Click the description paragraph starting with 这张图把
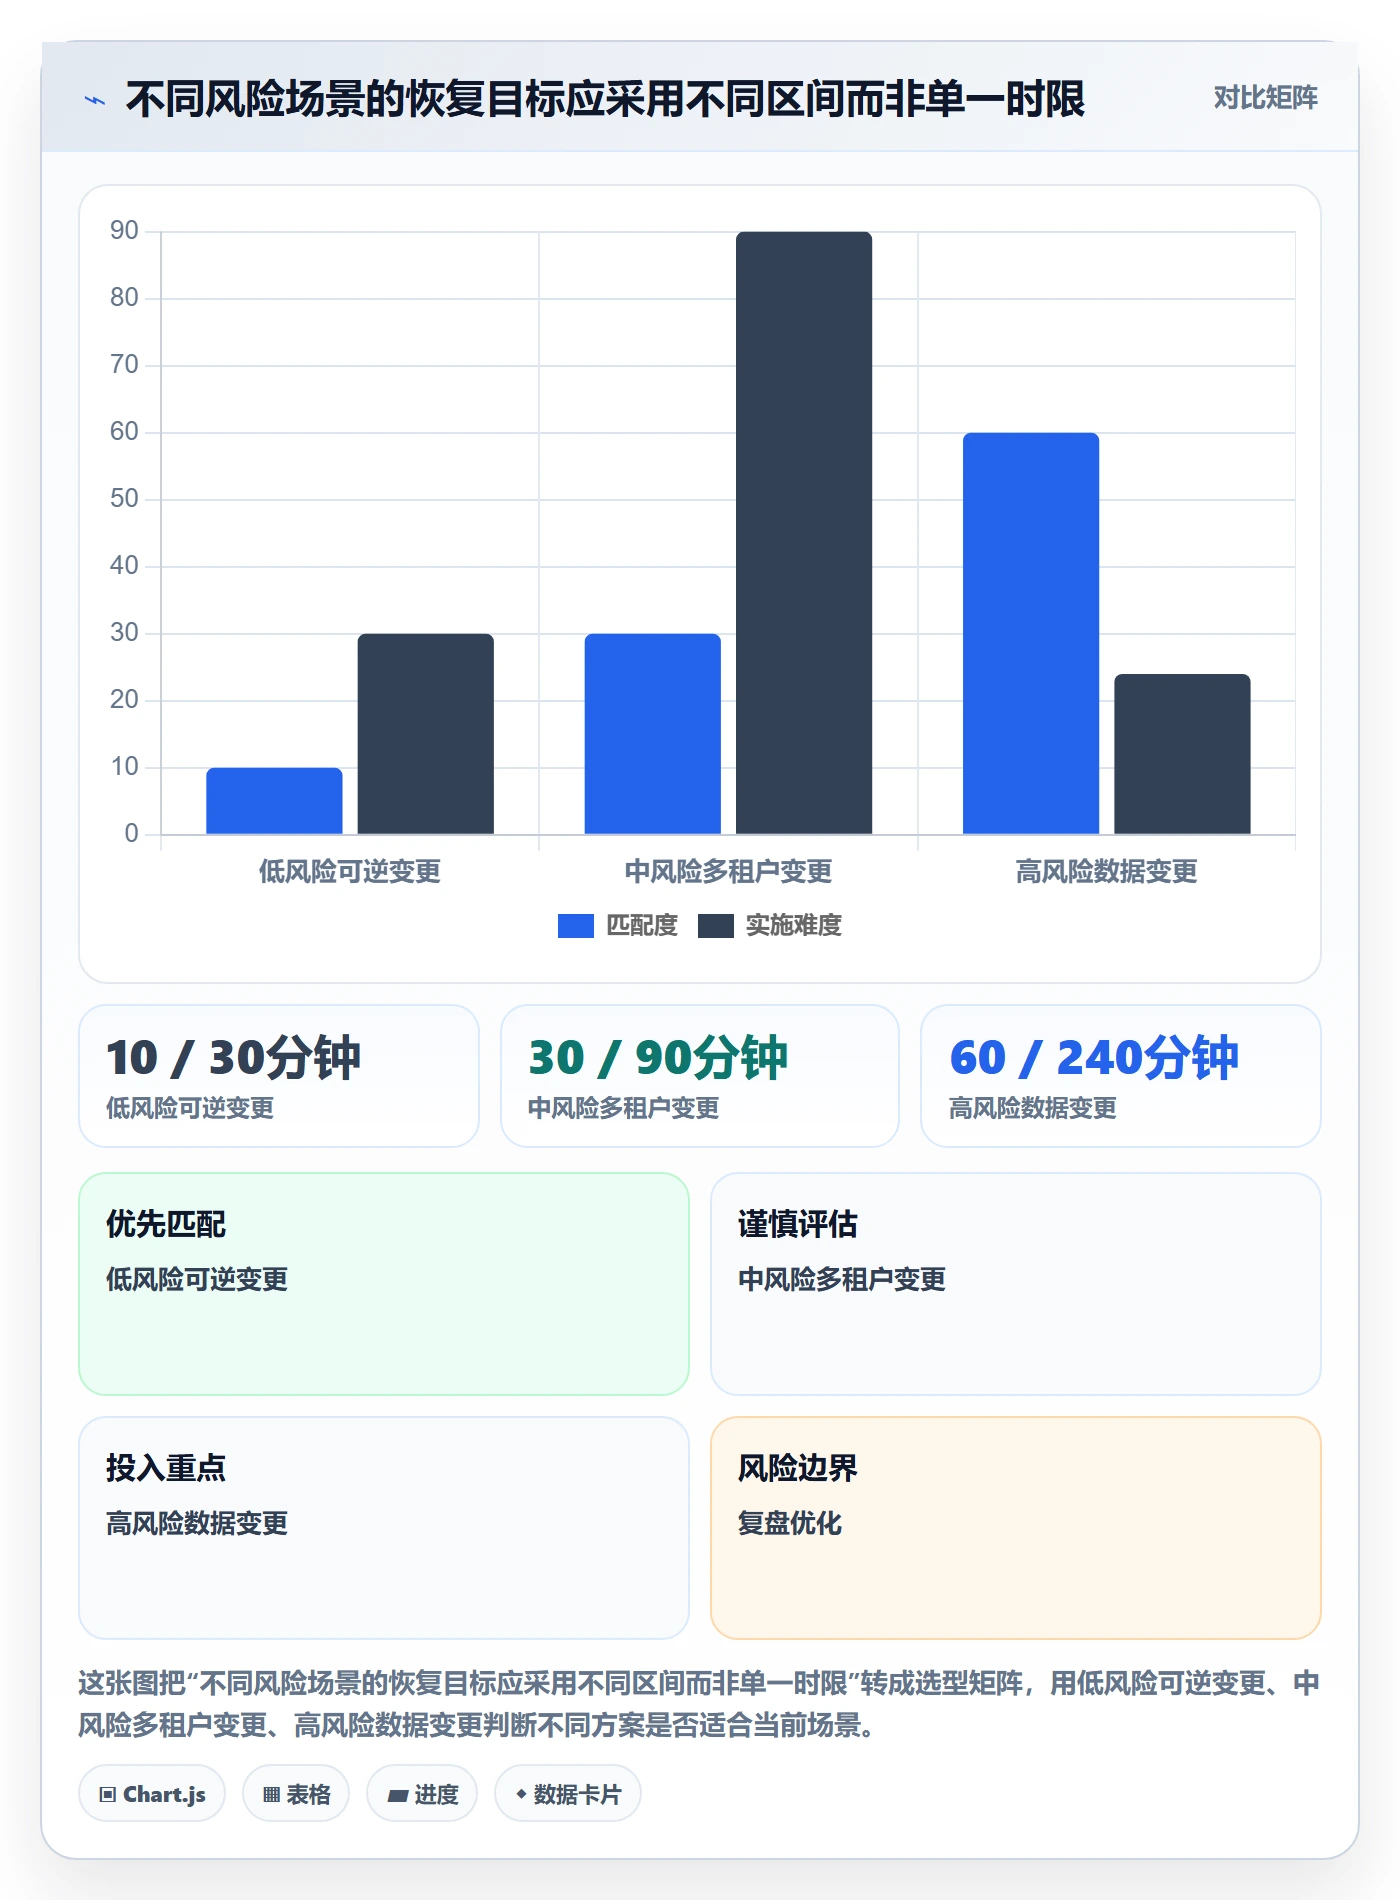Screen dimensions: 1400x1900 coord(699,1704)
